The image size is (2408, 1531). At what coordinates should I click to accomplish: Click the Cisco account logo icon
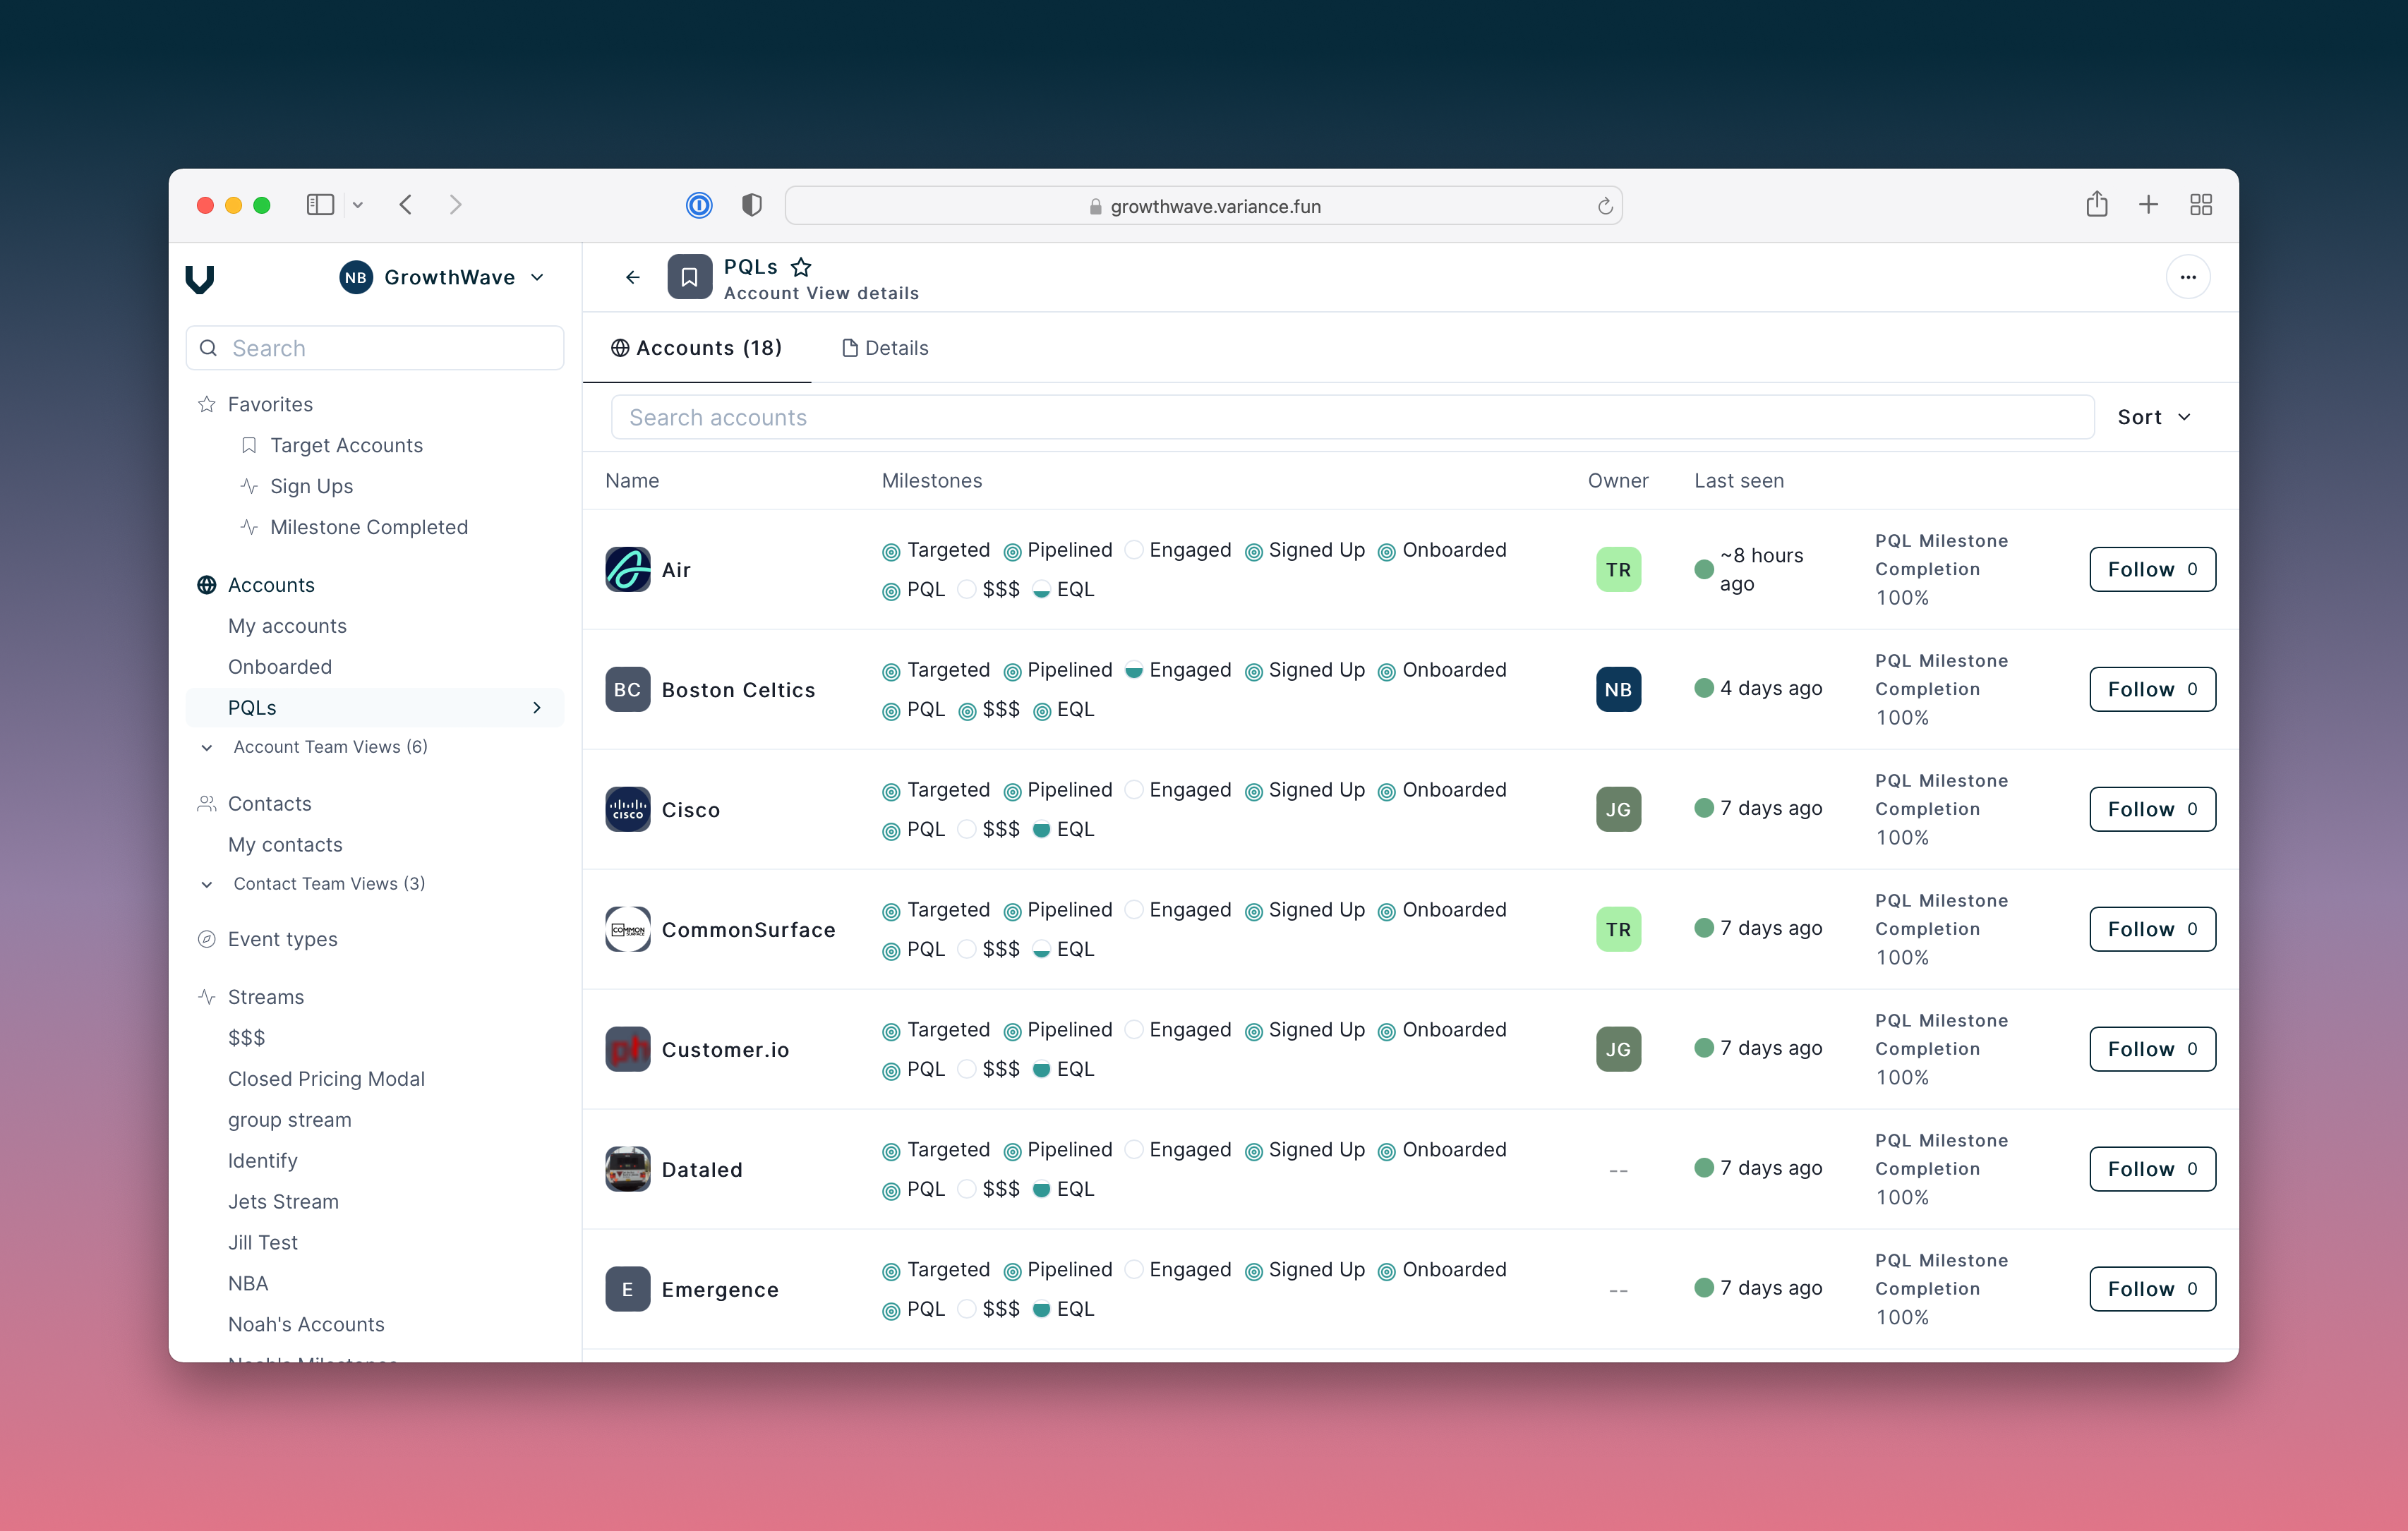627,809
